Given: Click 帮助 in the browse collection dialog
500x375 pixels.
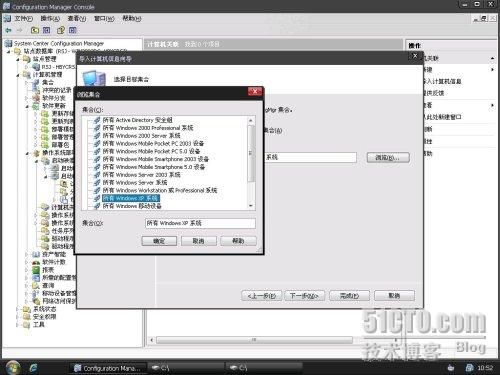Looking at the screenshot, I should click(238, 241).
